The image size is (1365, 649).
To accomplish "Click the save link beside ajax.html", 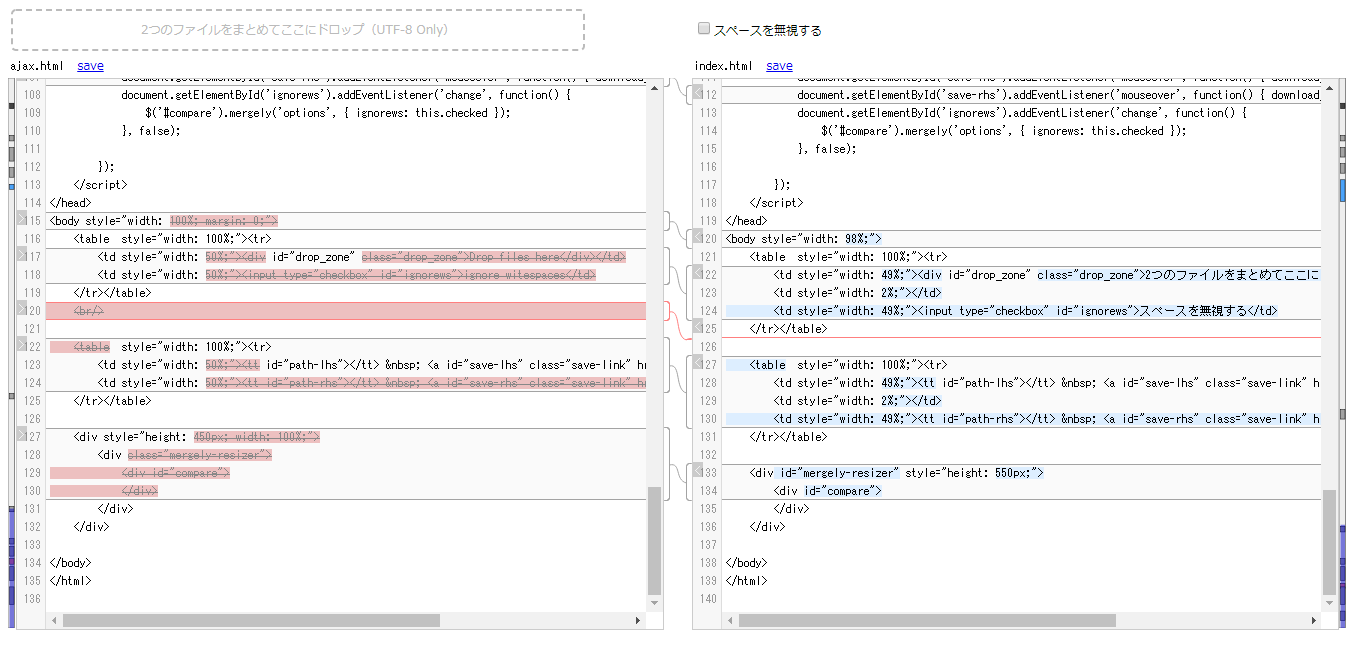I will [90, 66].
